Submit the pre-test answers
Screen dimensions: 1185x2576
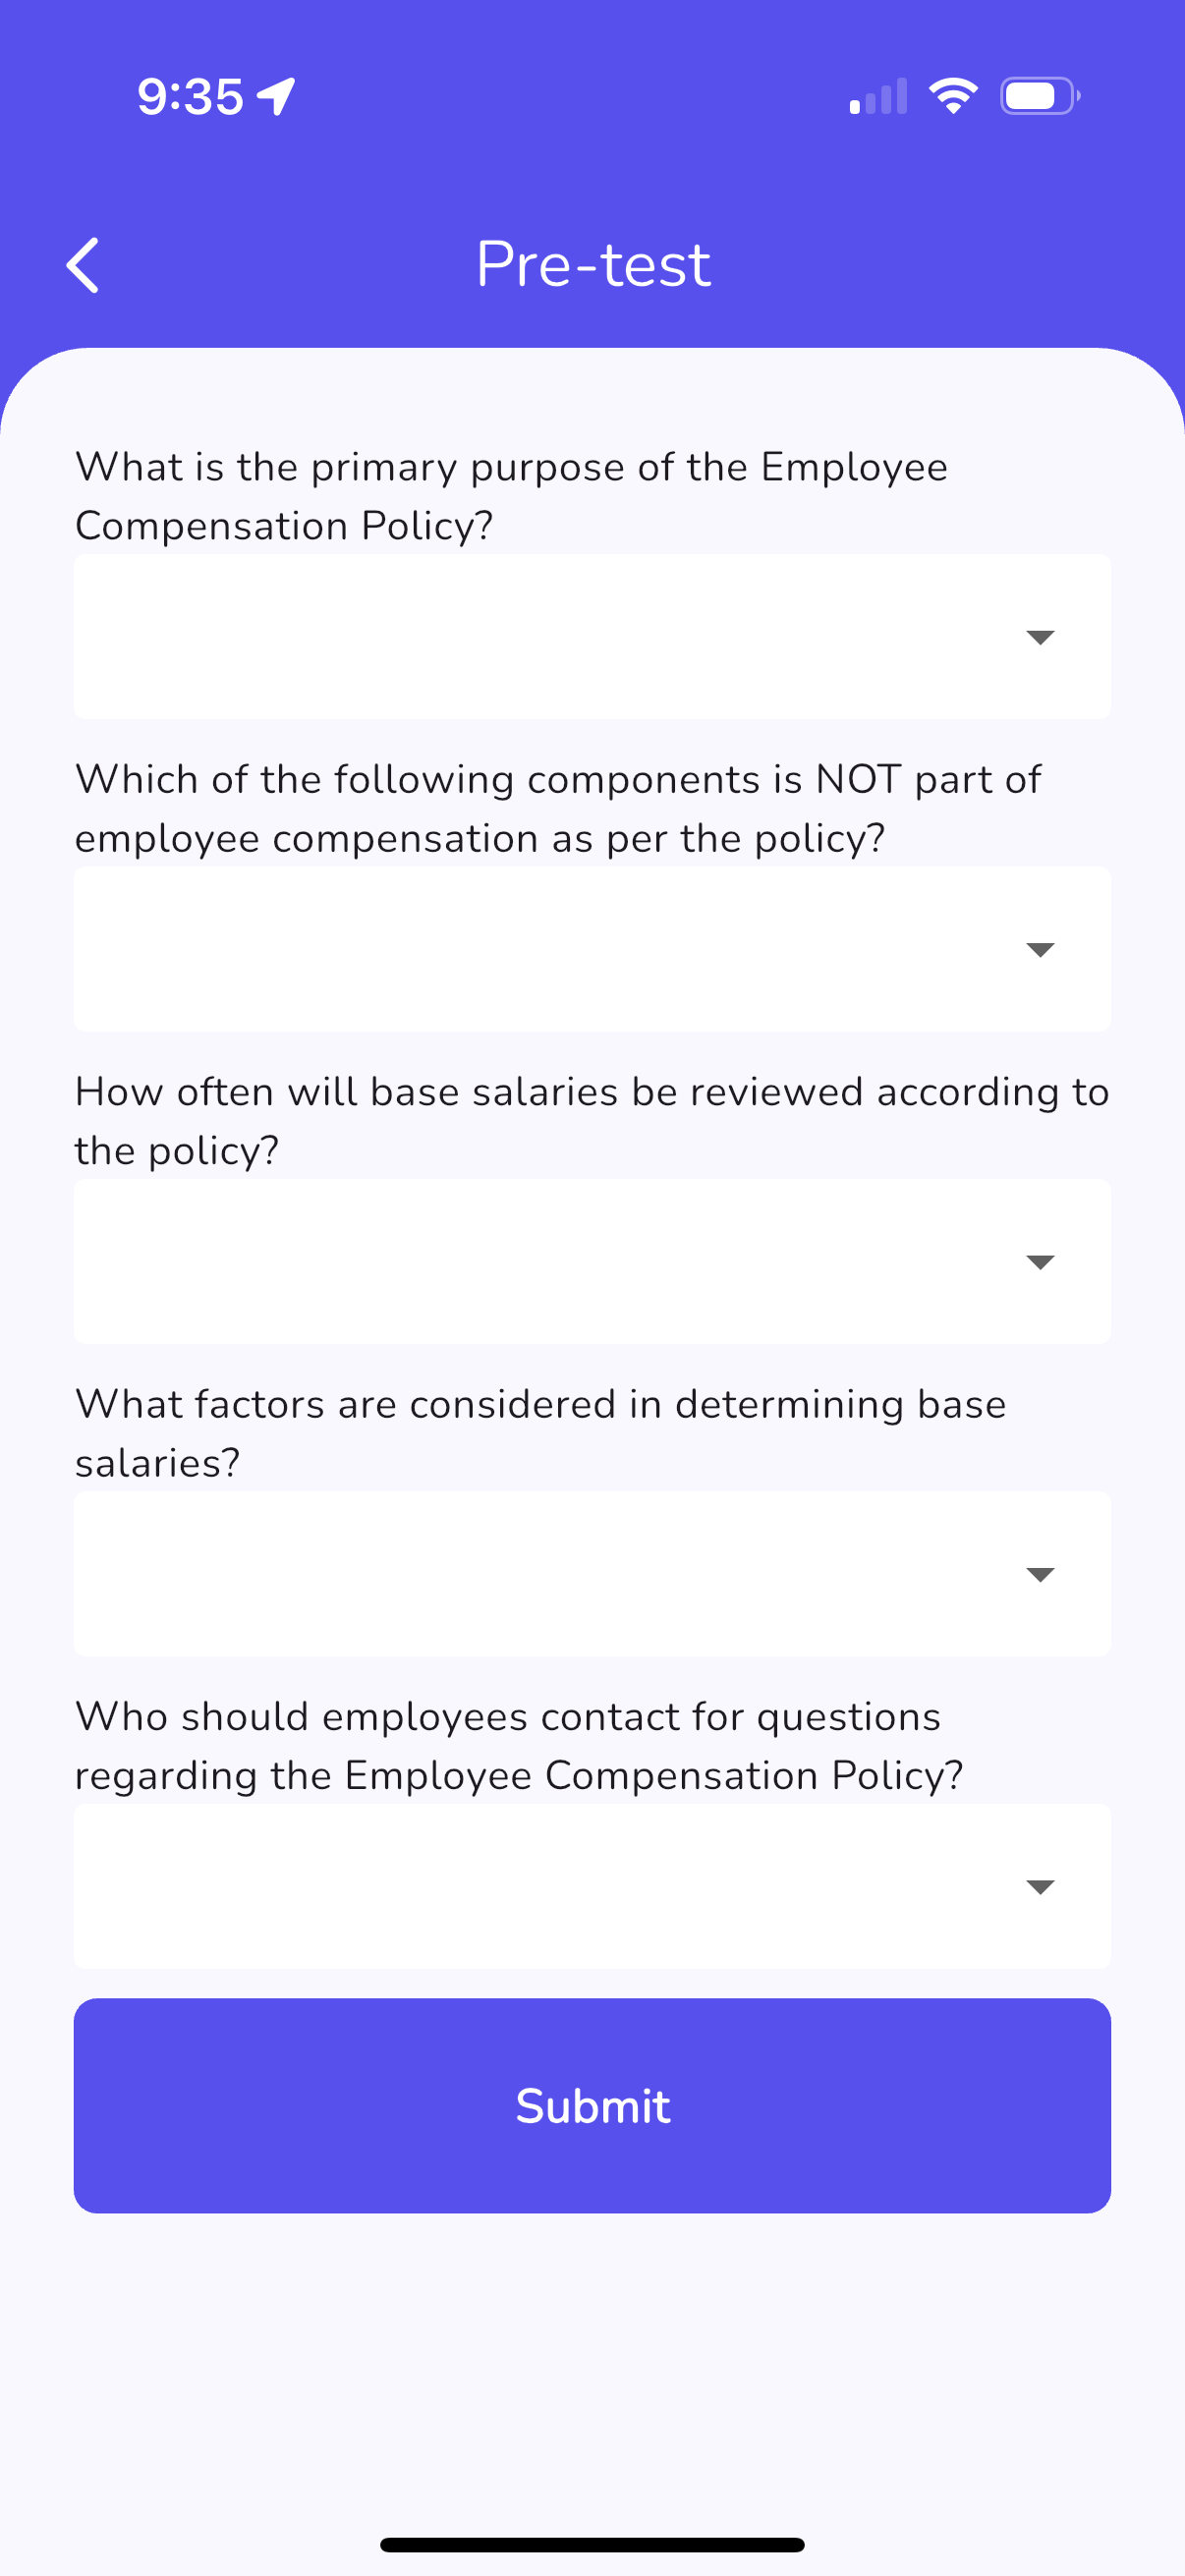tap(592, 2106)
